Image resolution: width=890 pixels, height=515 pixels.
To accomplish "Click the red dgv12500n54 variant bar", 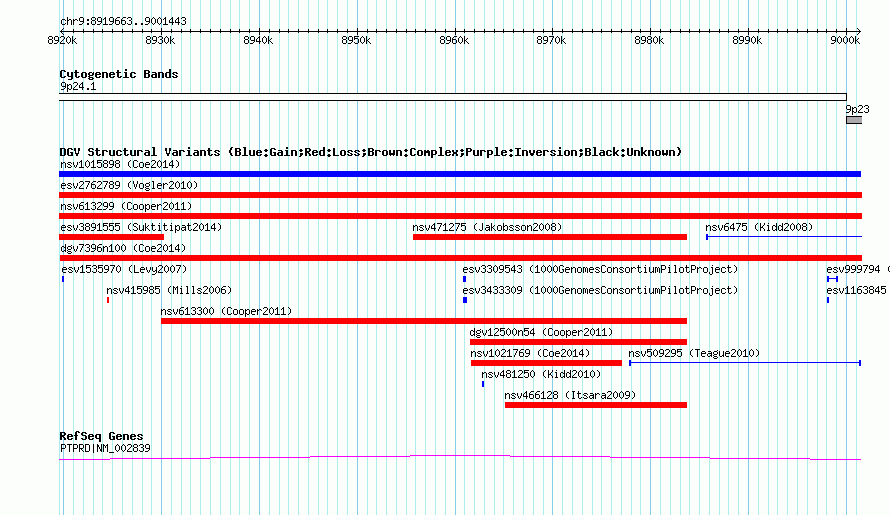I will (x=578, y=342).
